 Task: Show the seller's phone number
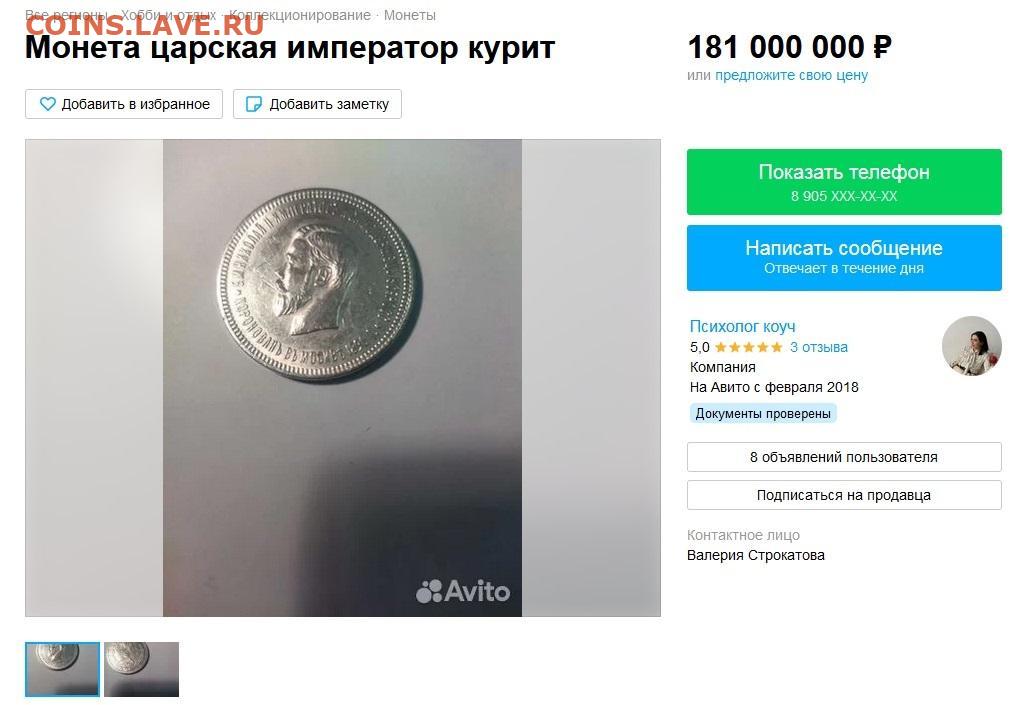coord(844,182)
